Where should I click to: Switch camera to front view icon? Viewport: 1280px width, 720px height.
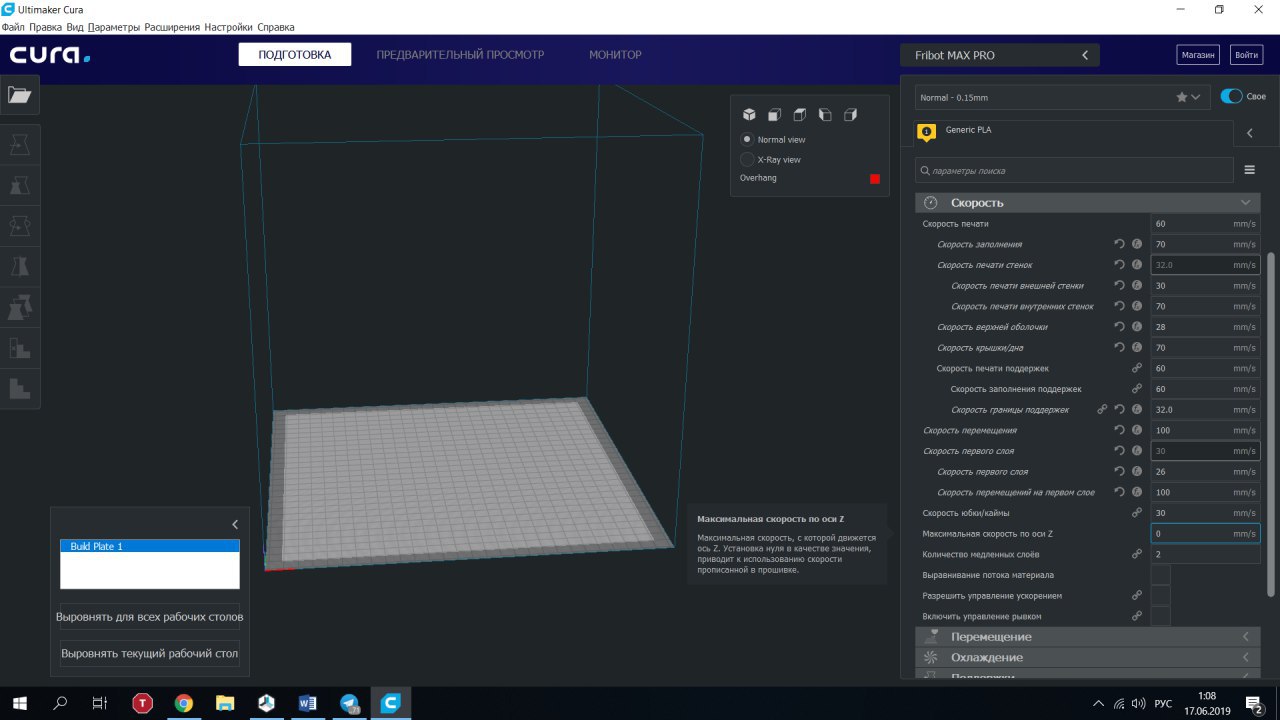point(774,115)
